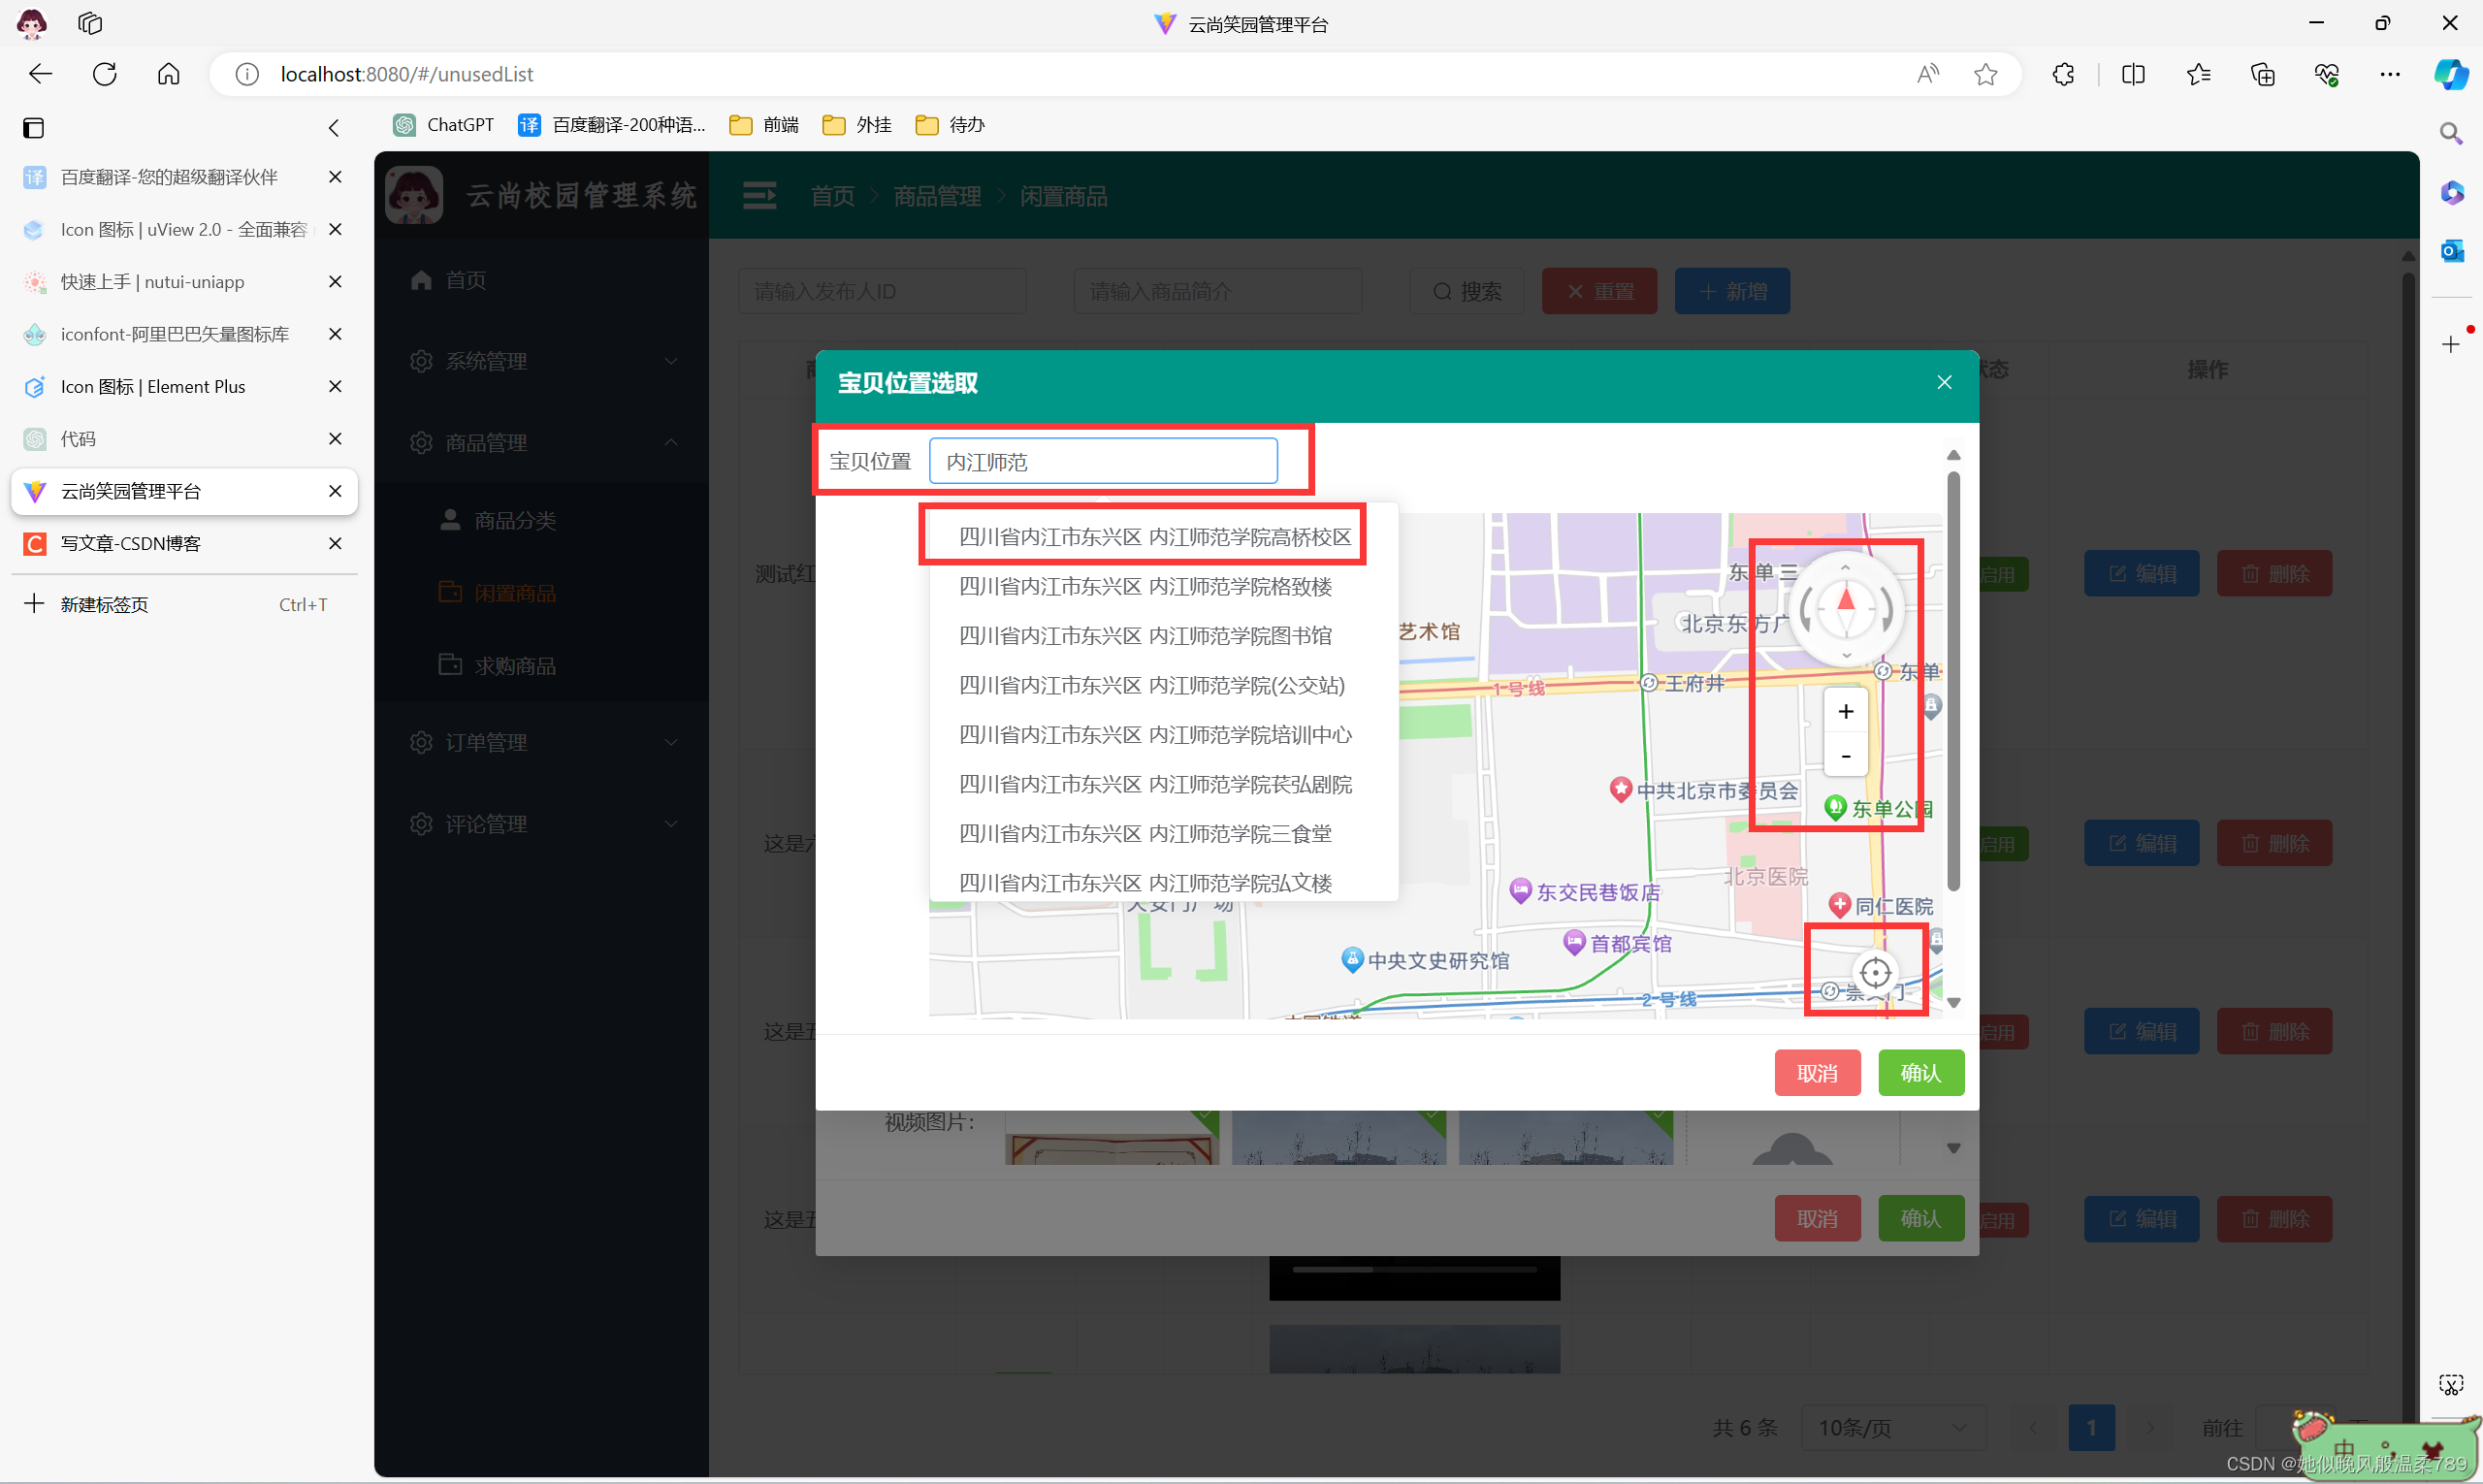Open browser essentials heart icon
This screenshot has height=1484, width=2483.
pos(2326,74)
